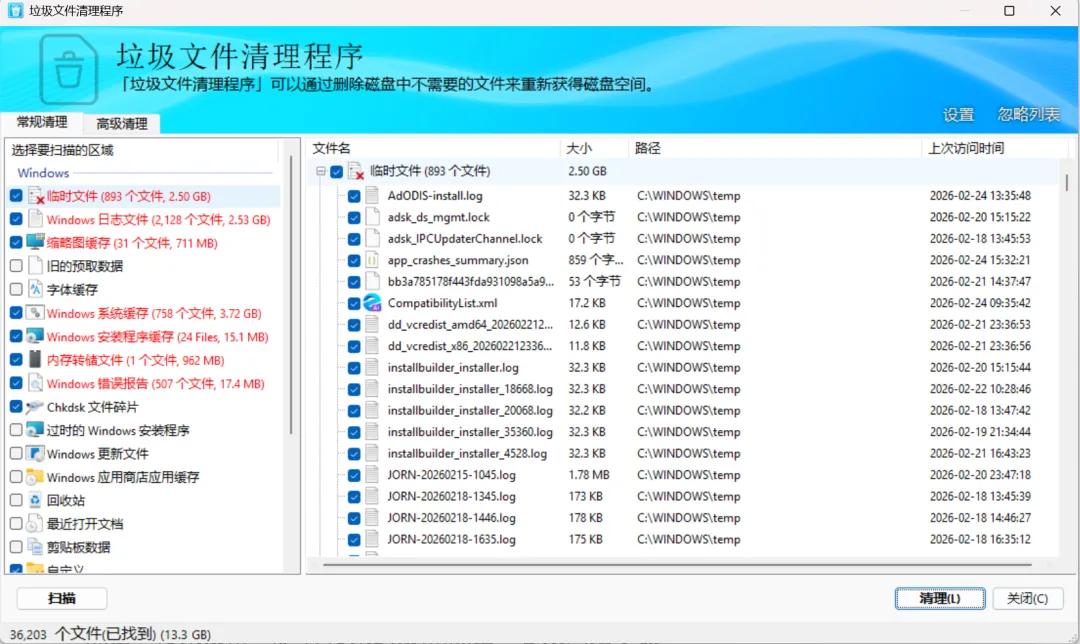Uncheck the AdODIS-install.log file checkbox

[x=354, y=196]
